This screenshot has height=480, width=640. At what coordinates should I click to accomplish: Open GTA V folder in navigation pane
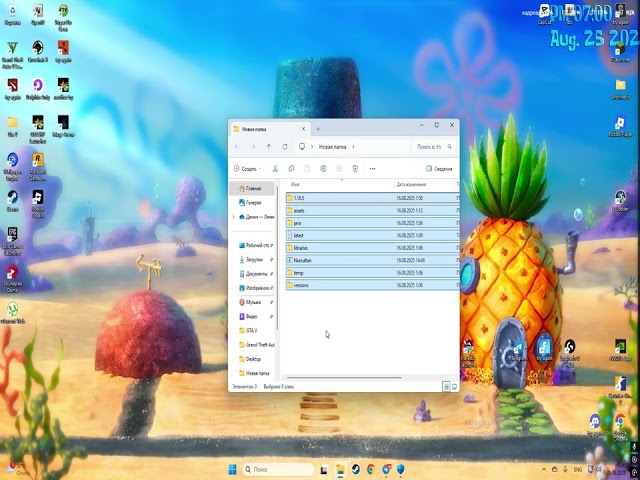pyautogui.click(x=248, y=331)
